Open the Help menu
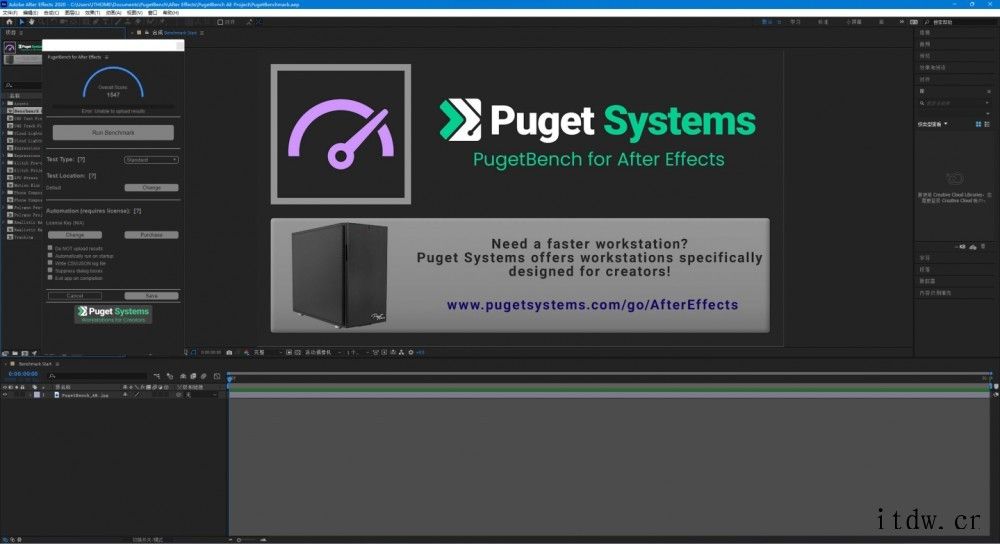Image resolution: width=1000 pixels, height=544 pixels. pos(170,13)
